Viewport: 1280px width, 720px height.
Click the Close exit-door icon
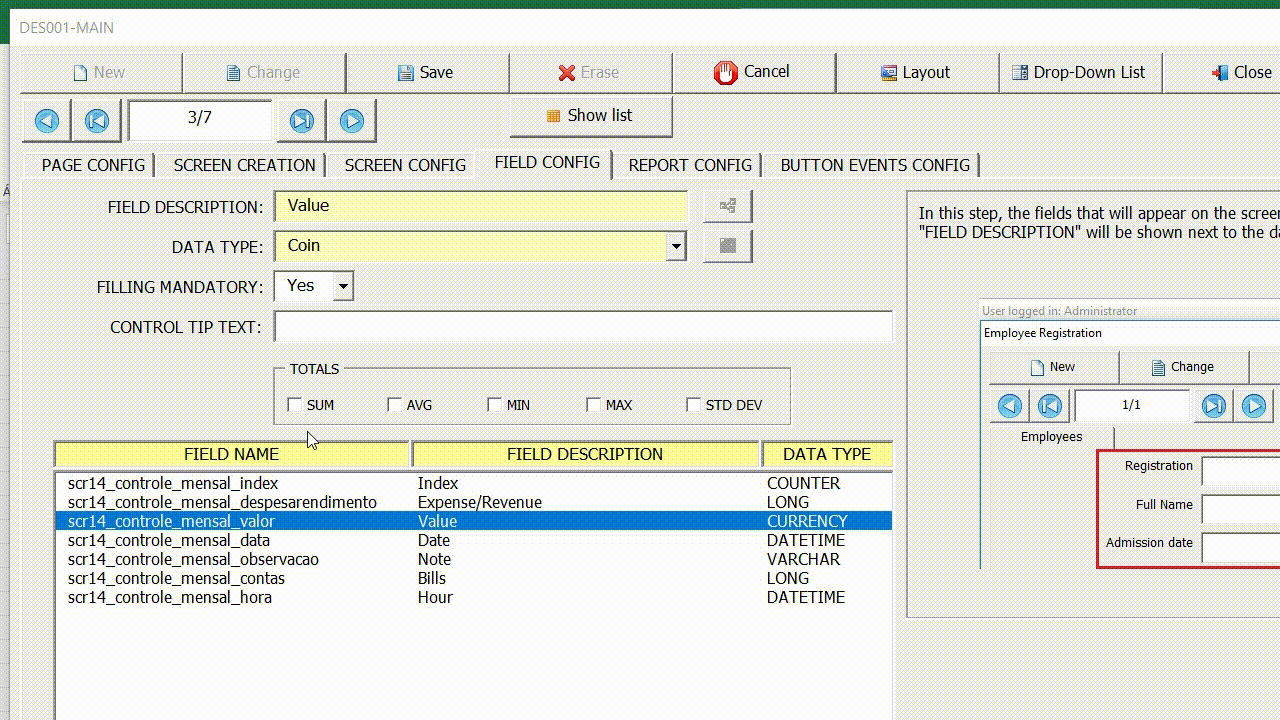1219,72
